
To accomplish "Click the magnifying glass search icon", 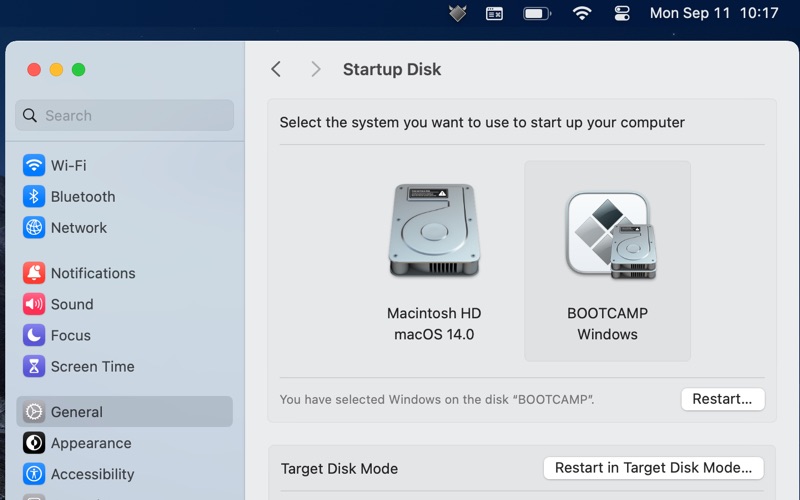I will pyautogui.click(x=30, y=115).
